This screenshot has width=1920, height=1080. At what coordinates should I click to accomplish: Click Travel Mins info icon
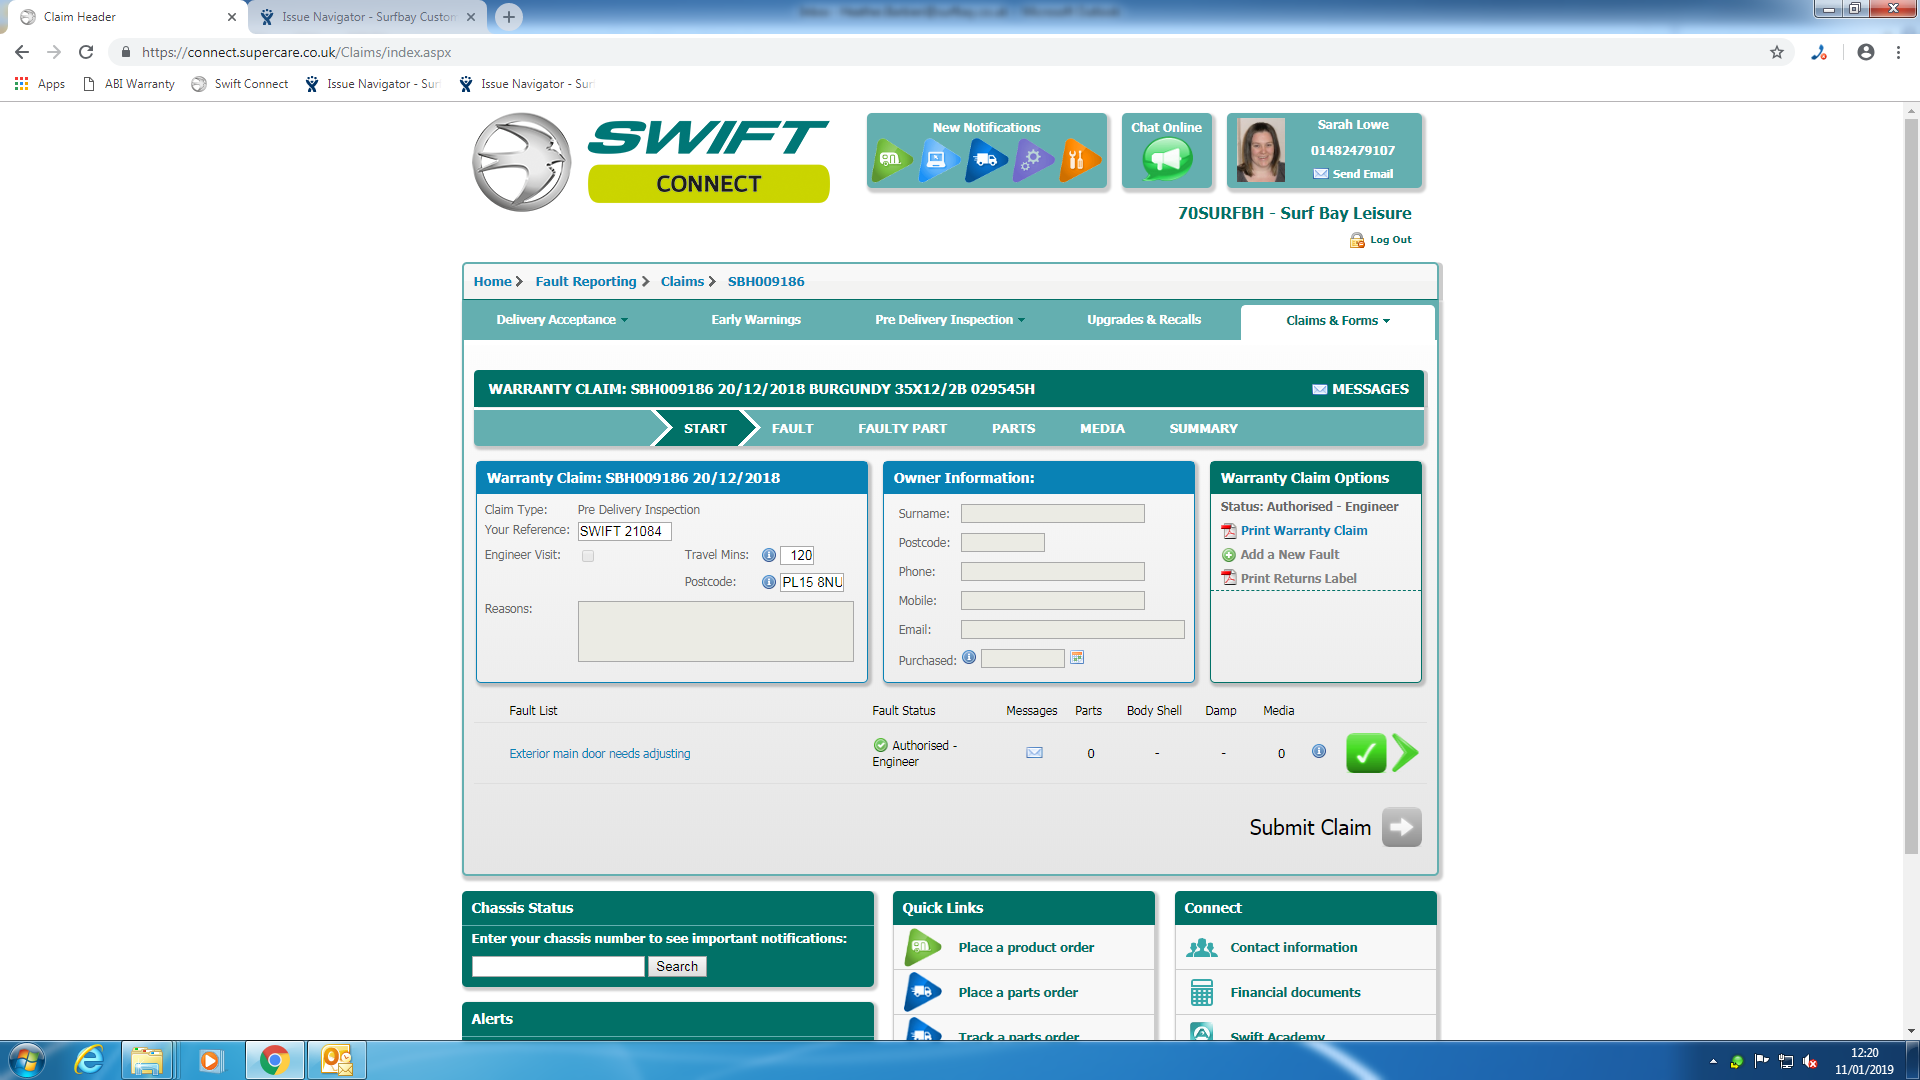click(x=768, y=555)
